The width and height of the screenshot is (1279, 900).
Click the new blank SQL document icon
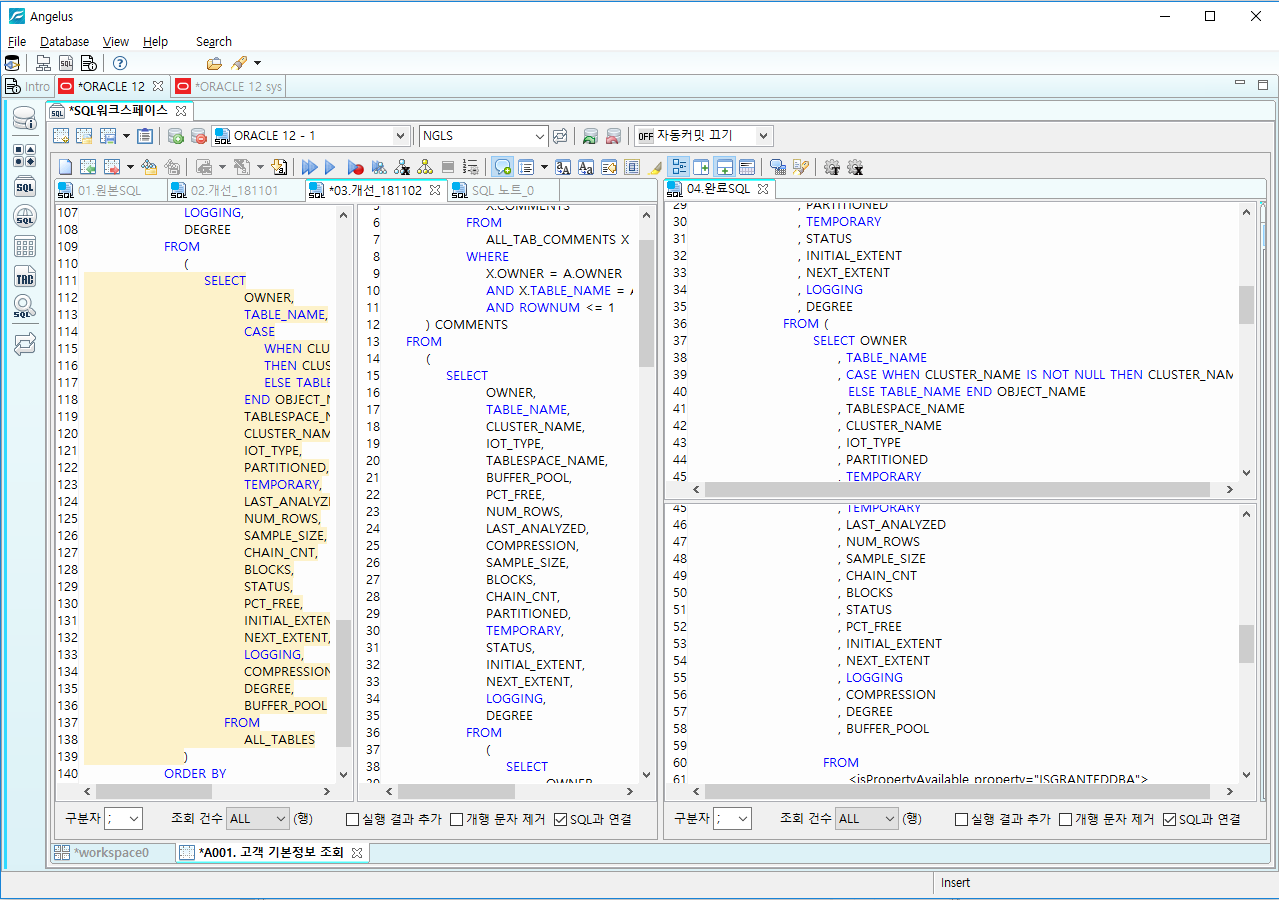click(65, 167)
